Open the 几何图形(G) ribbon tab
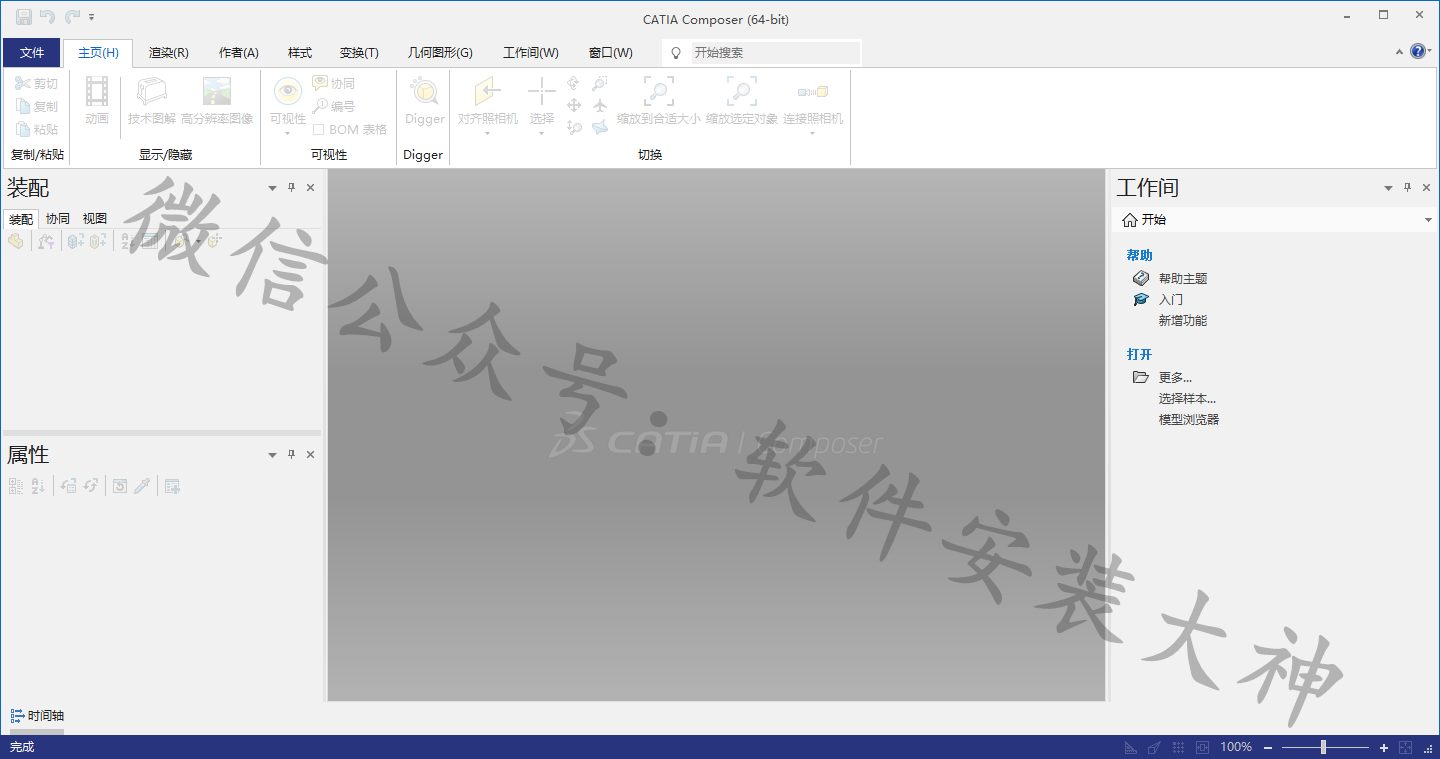The width and height of the screenshot is (1440, 759). click(x=440, y=53)
